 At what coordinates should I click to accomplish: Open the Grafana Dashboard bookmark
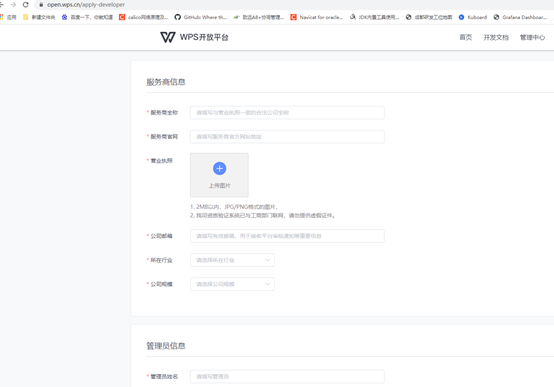[x=520, y=17]
